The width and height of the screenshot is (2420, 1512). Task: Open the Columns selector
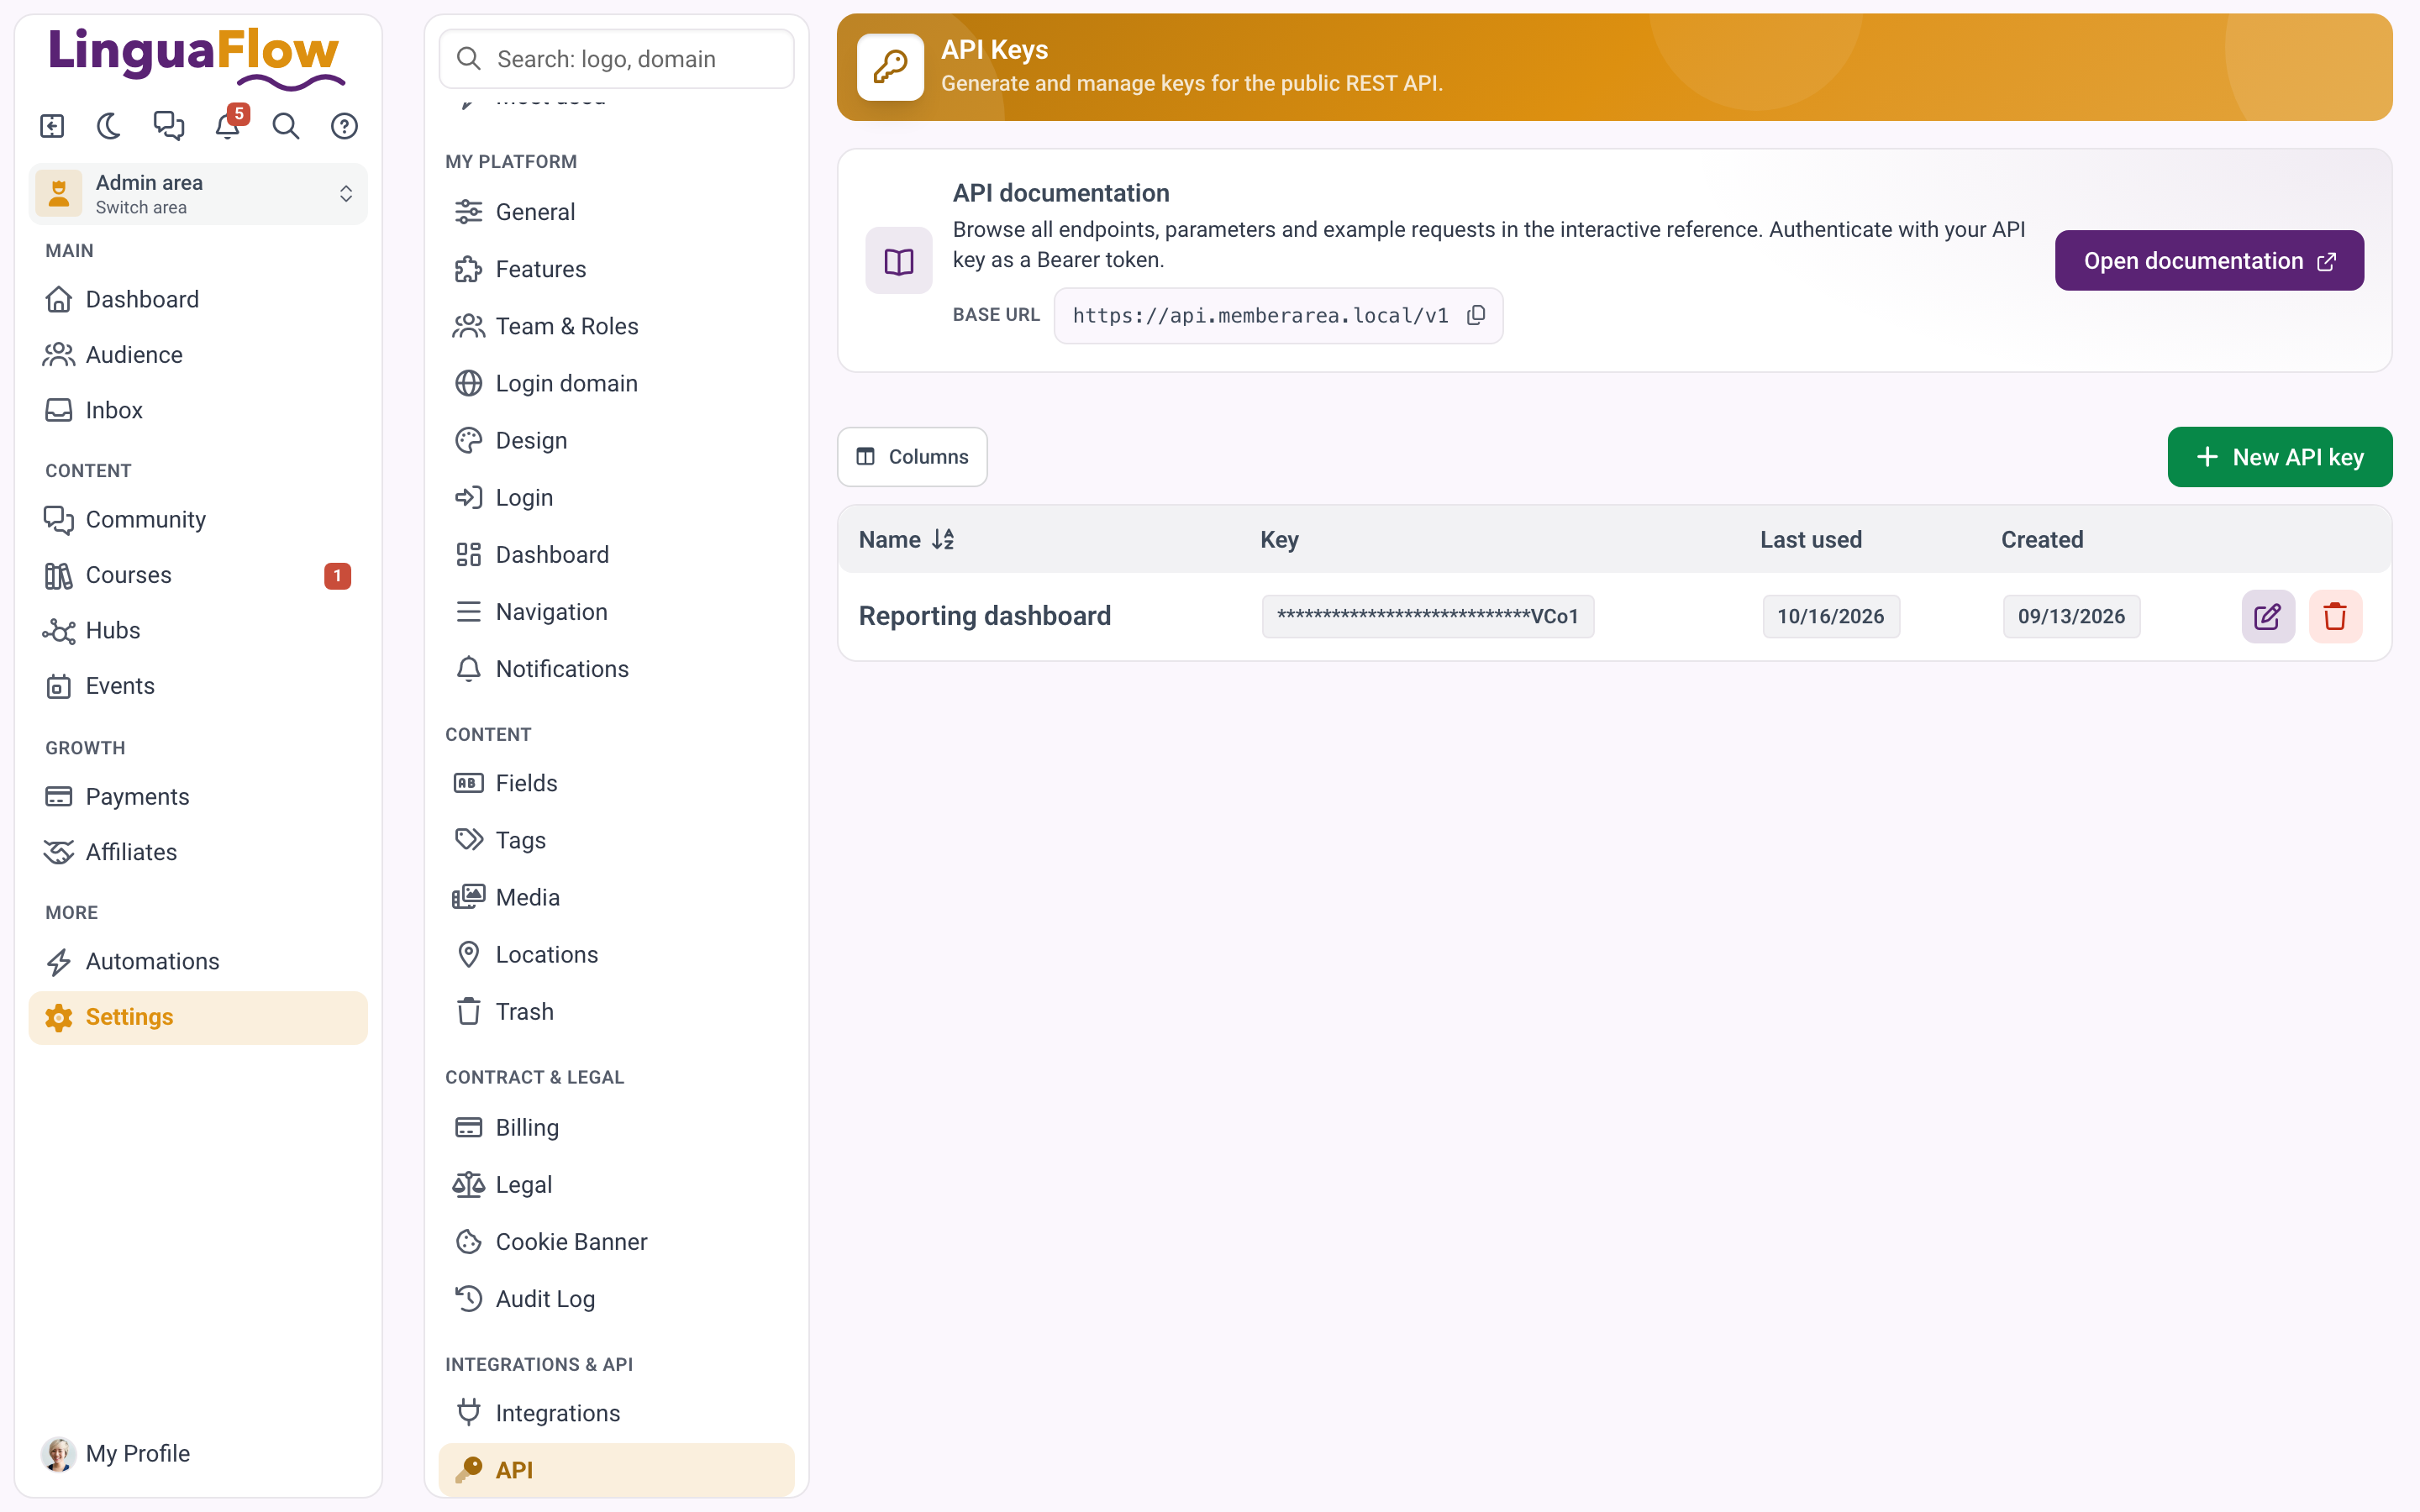912,457
